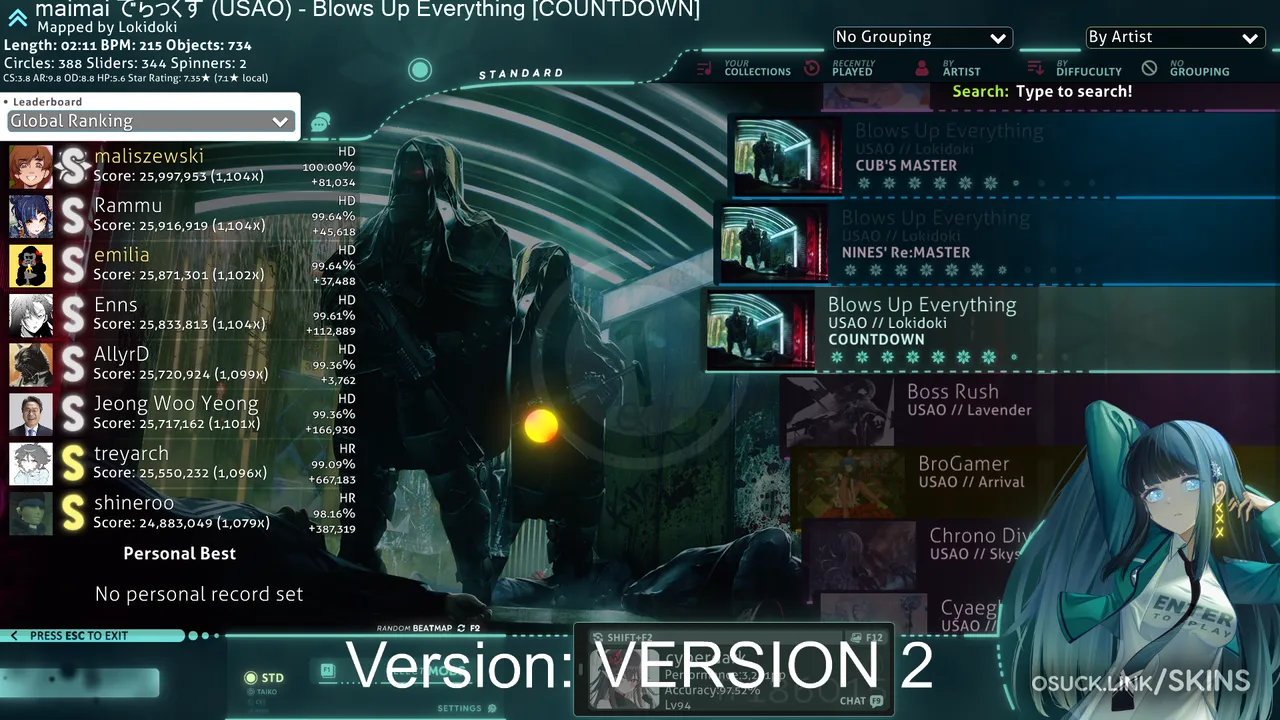Select the BroGamer USAO // Arrival beatmap card
This screenshot has width=1280, height=720.
pos(940,483)
